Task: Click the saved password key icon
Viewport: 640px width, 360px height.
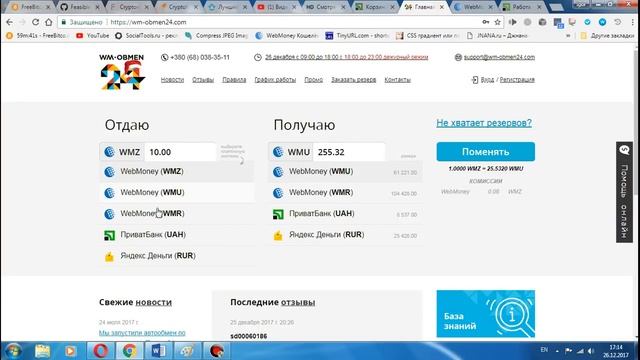Action: [x=486, y=22]
